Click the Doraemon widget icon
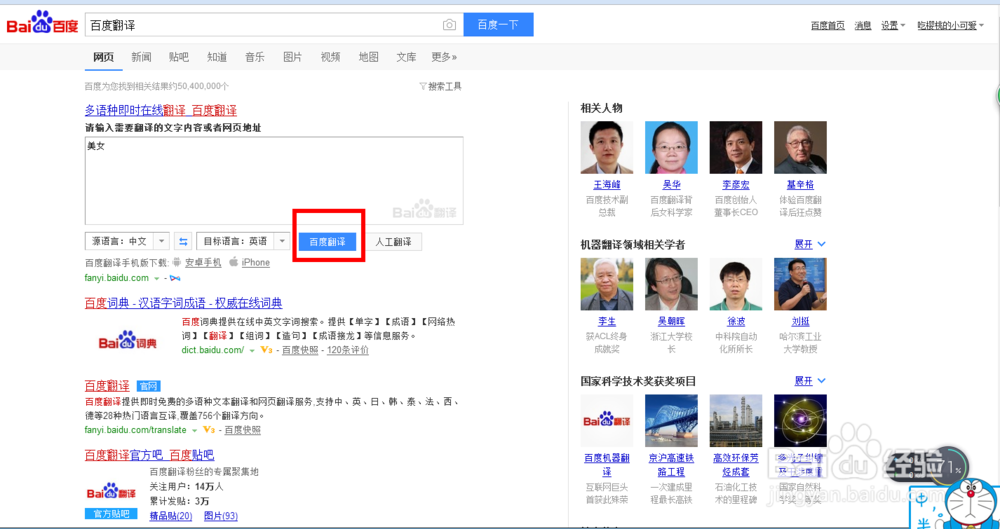Viewport: 1000px width, 529px height. [969, 504]
